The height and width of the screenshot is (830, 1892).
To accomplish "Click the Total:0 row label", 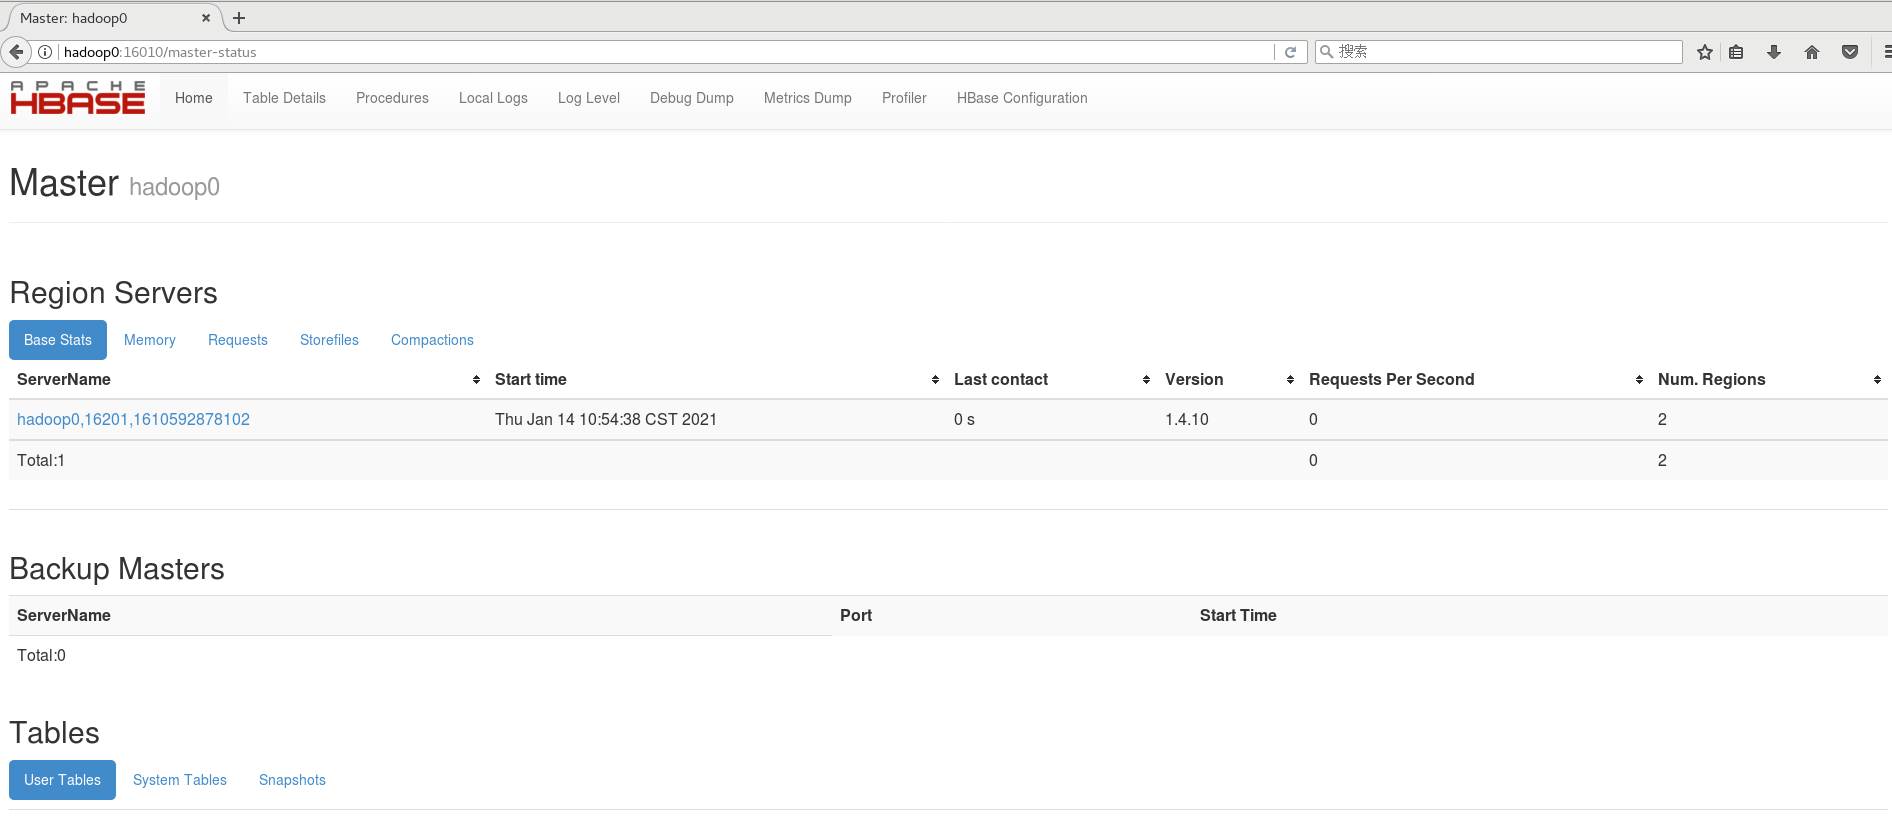I will tap(41, 656).
